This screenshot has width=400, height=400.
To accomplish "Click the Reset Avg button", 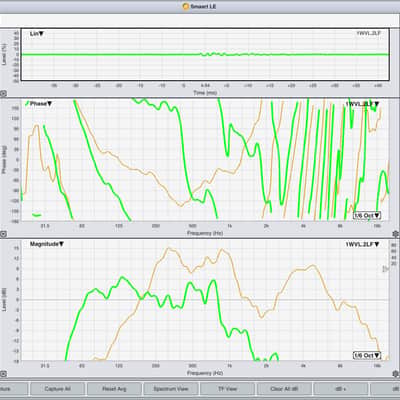I will [x=114, y=389].
